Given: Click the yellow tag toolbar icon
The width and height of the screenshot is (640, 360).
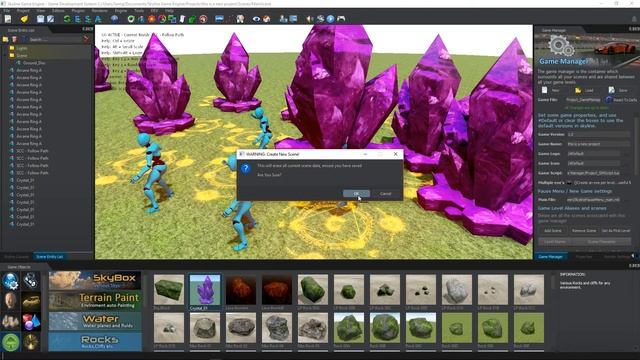Looking at the screenshot, I should [24, 19].
